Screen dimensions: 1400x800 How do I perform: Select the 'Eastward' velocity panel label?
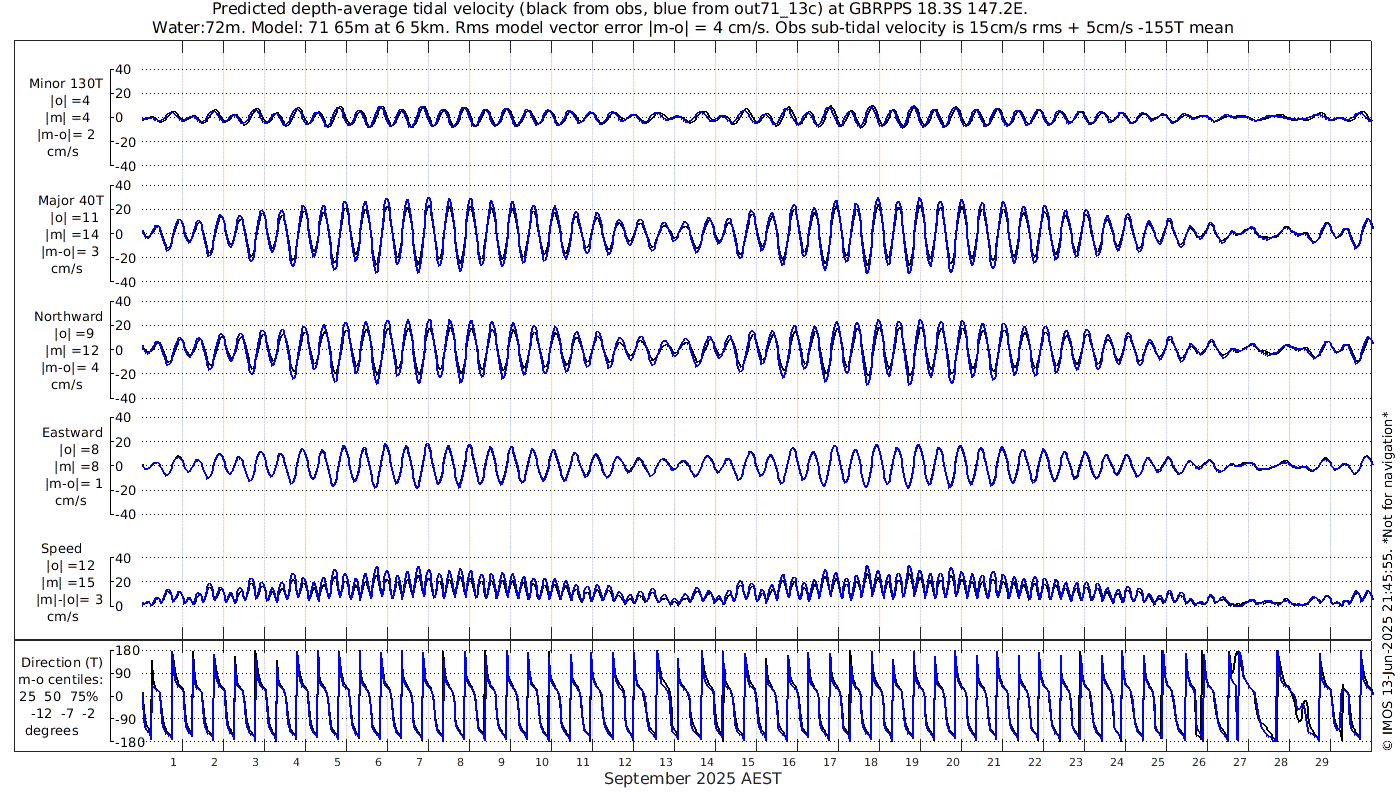tap(72, 432)
